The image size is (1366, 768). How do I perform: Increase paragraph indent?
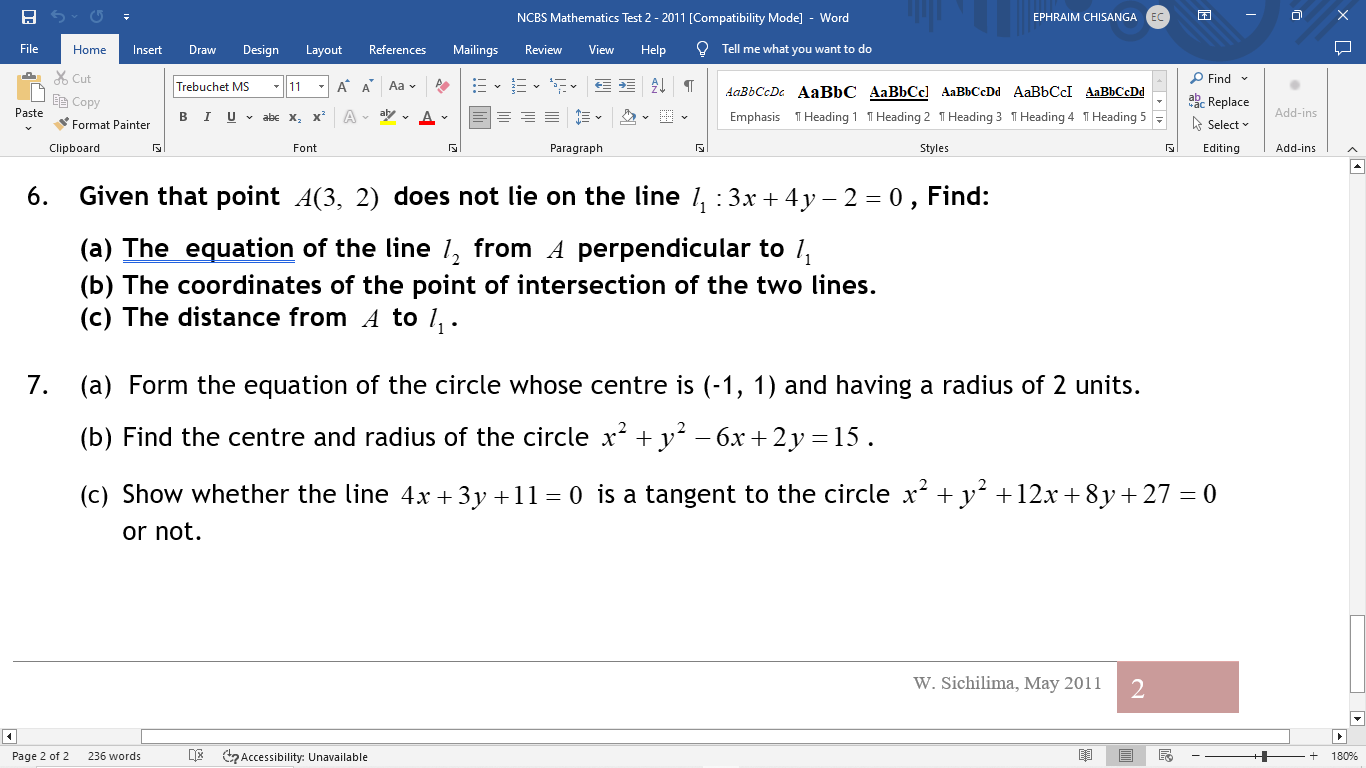click(x=626, y=87)
